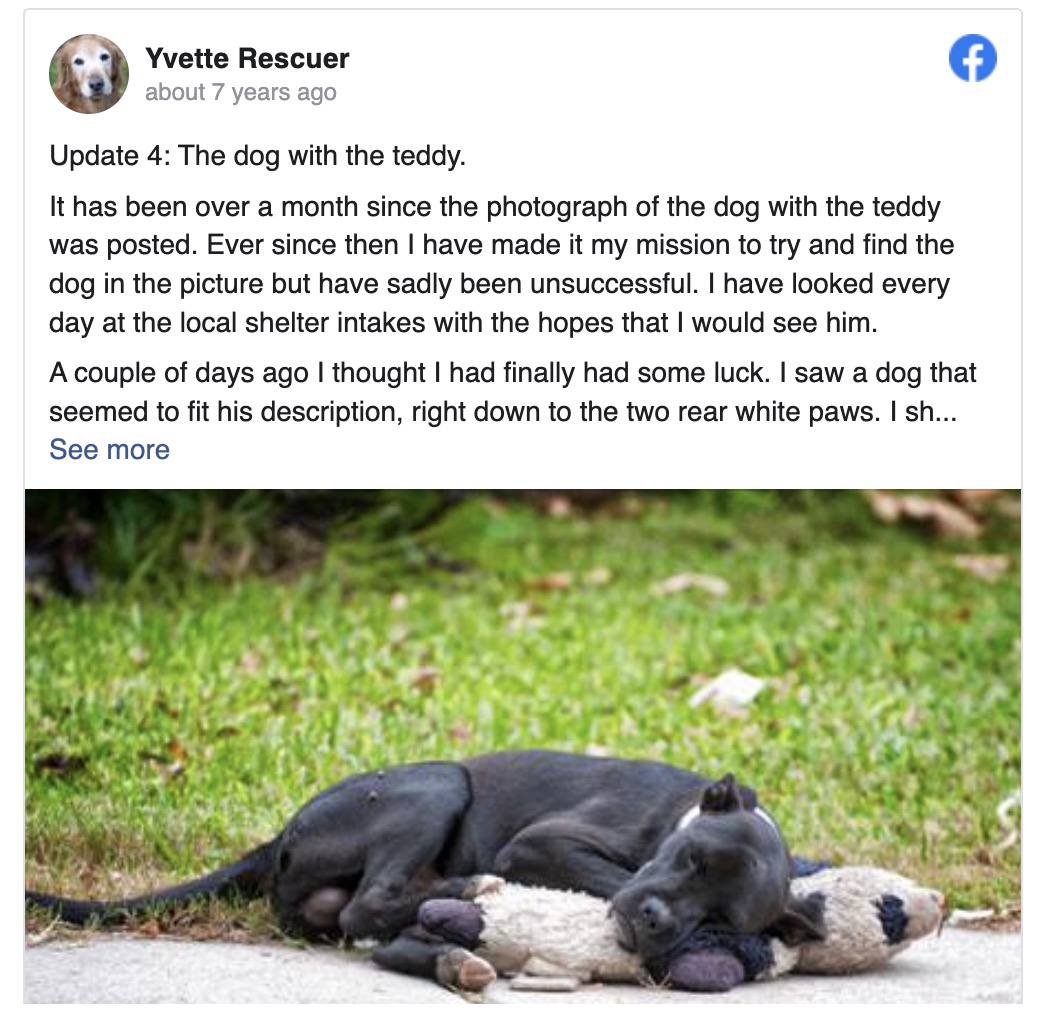
Task: Expand the post with See more
Action: (x=110, y=450)
